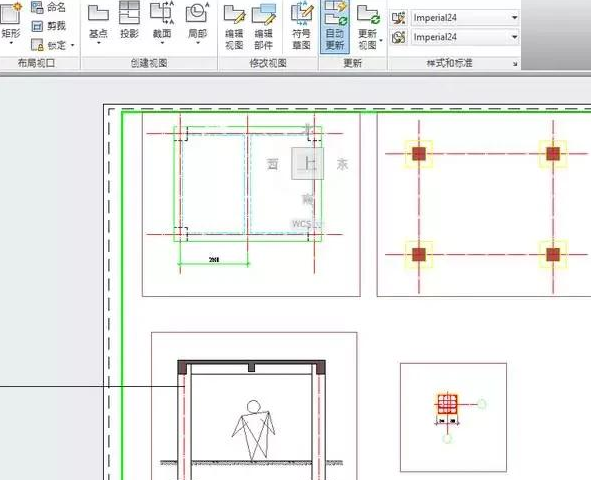Click the 编辑部件 edit components tool
591x480 pixels.
(x=263, y=26)
